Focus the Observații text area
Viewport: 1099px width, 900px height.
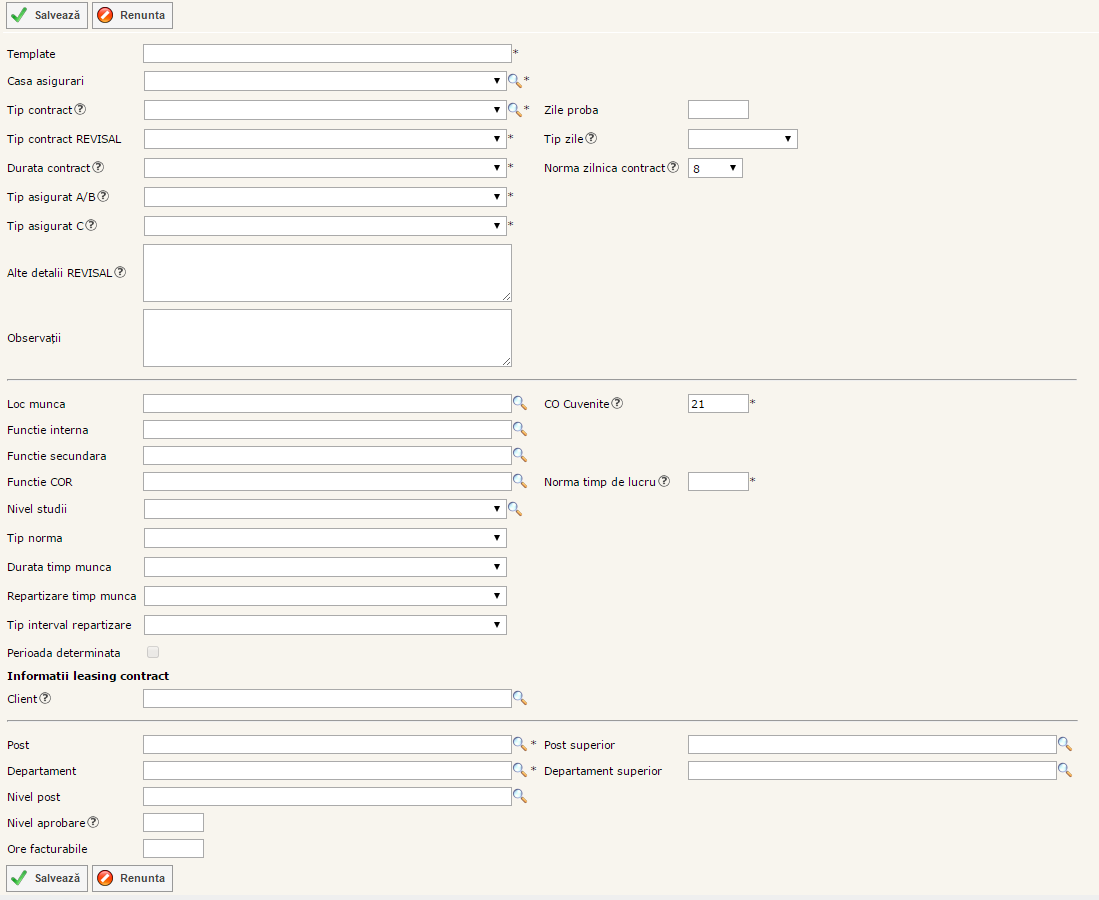tap(327, 338)
